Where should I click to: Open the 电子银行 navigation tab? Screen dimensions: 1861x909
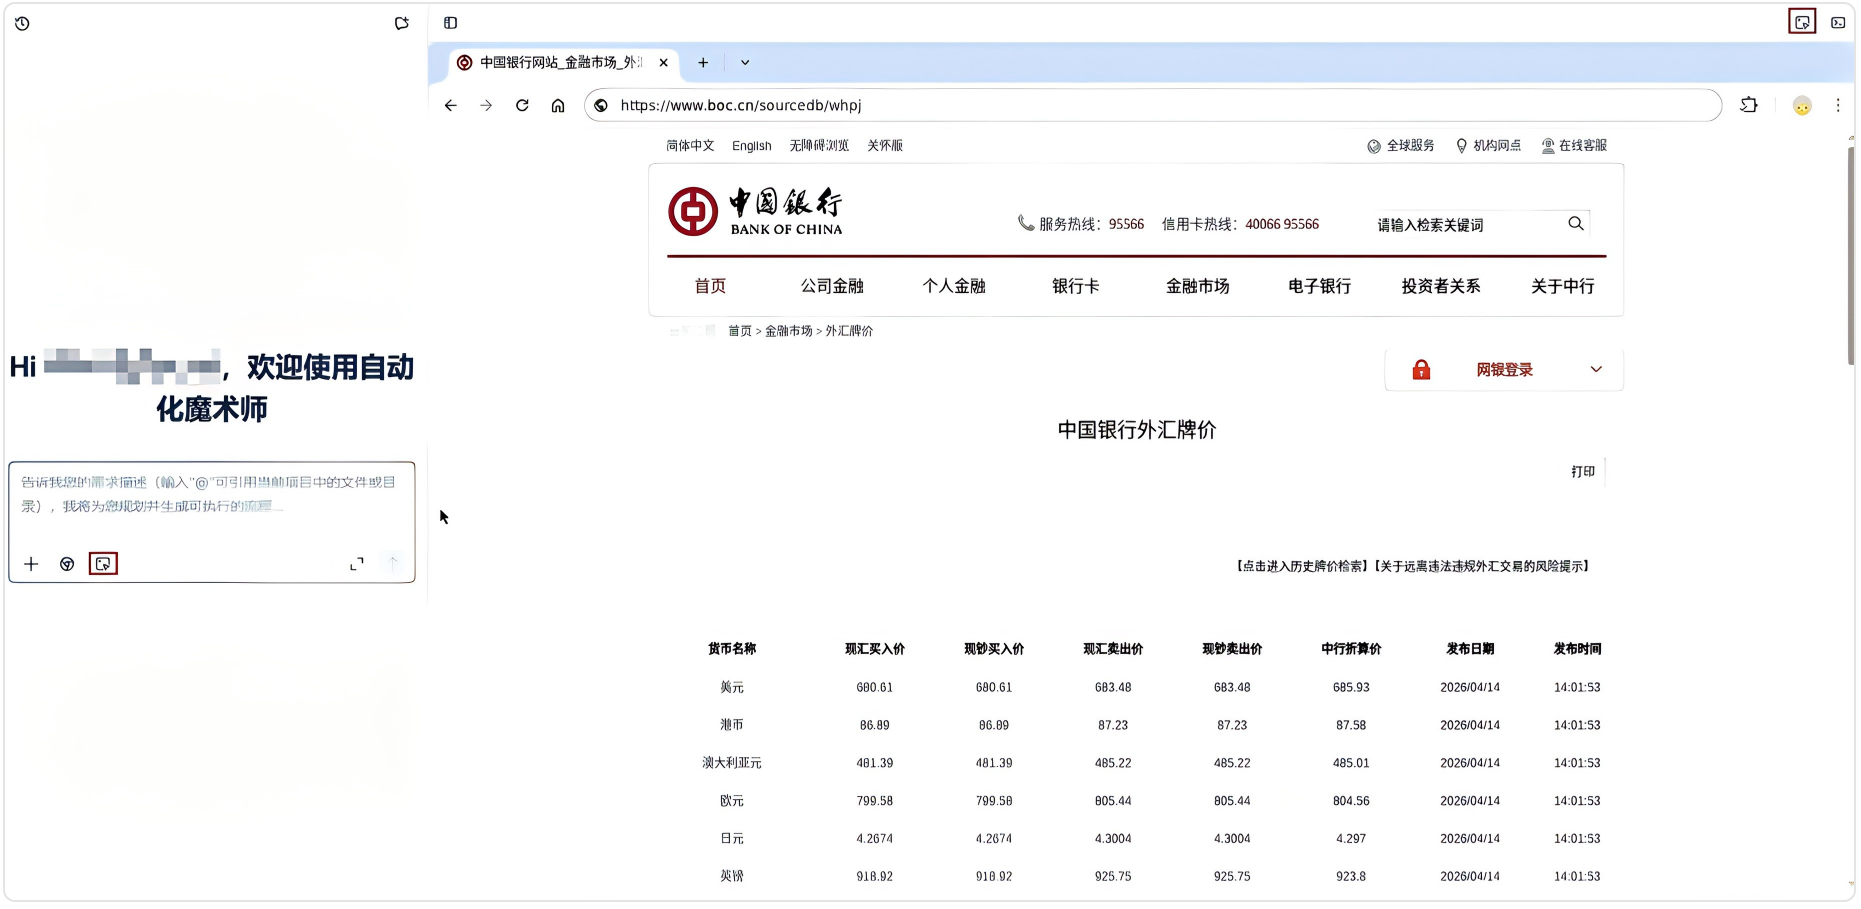pyautogui.click(x=1320, y=286)
